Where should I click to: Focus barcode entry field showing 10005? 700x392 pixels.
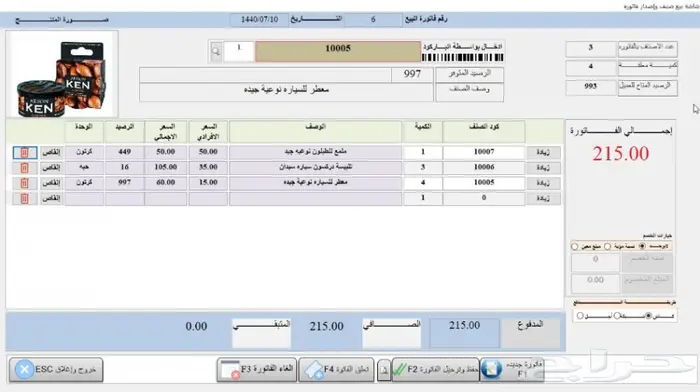point(338,51)
